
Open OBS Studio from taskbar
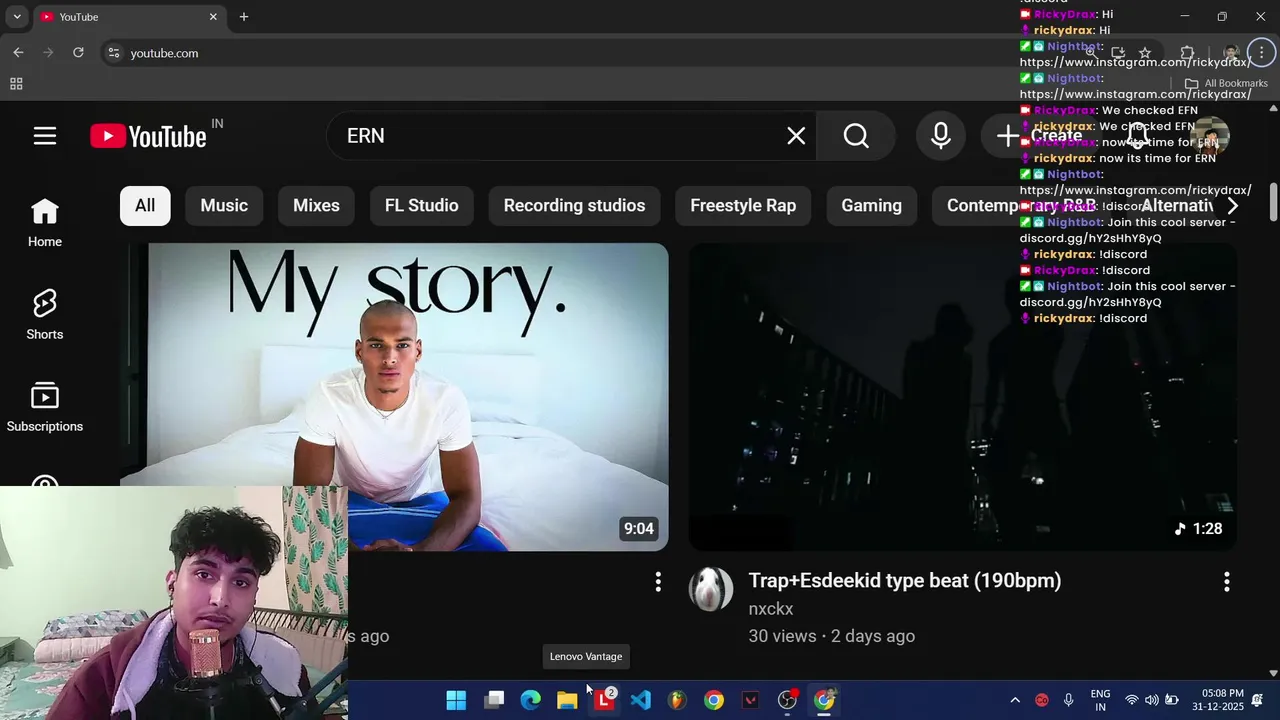[787, 700]
